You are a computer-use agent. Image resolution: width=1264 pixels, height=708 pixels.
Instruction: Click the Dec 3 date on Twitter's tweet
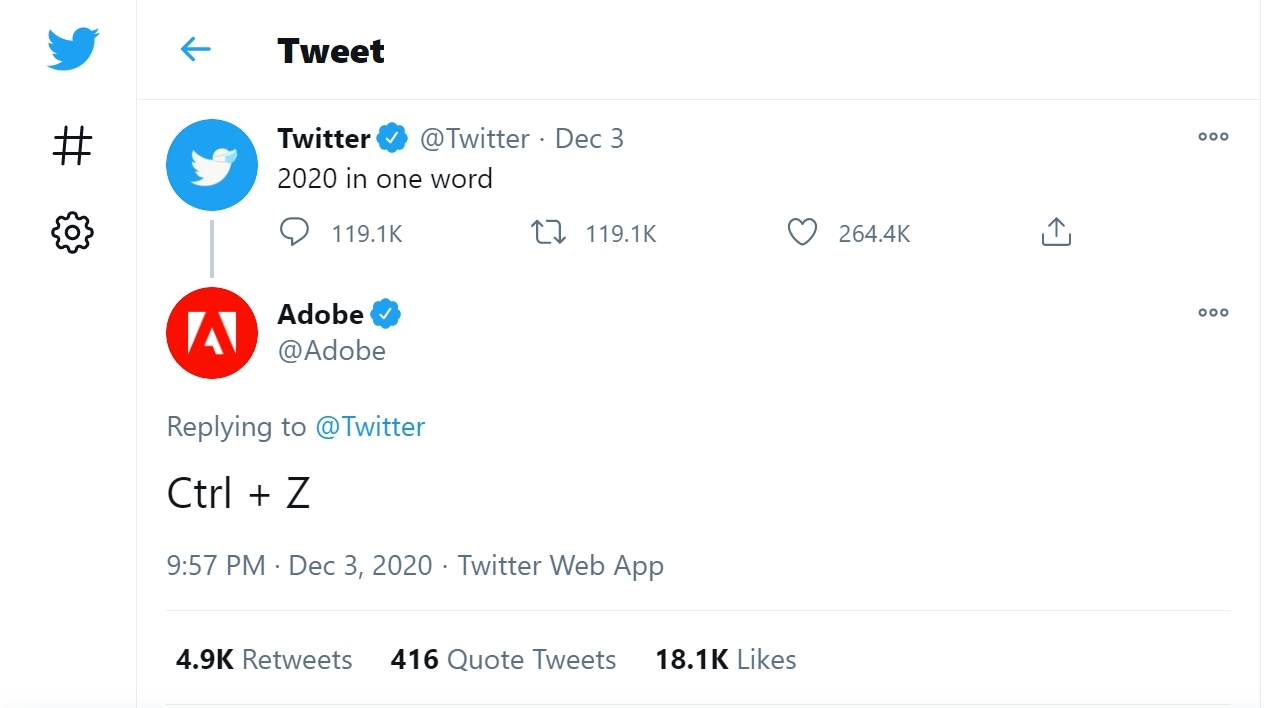tap(589, 139)
